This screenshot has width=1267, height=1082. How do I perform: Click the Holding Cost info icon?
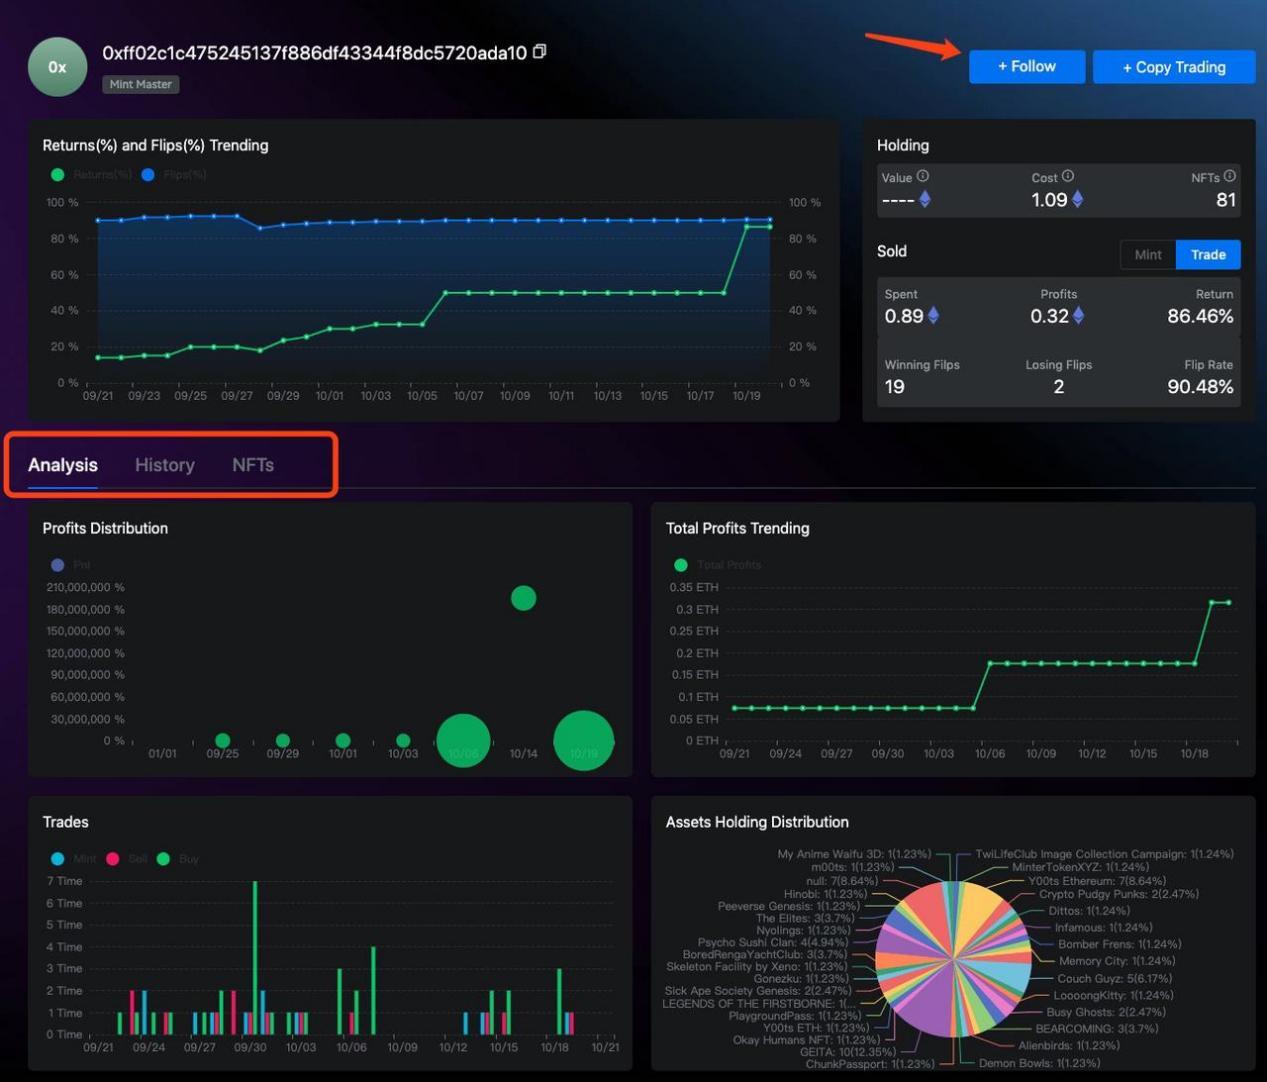point(1068,177)
